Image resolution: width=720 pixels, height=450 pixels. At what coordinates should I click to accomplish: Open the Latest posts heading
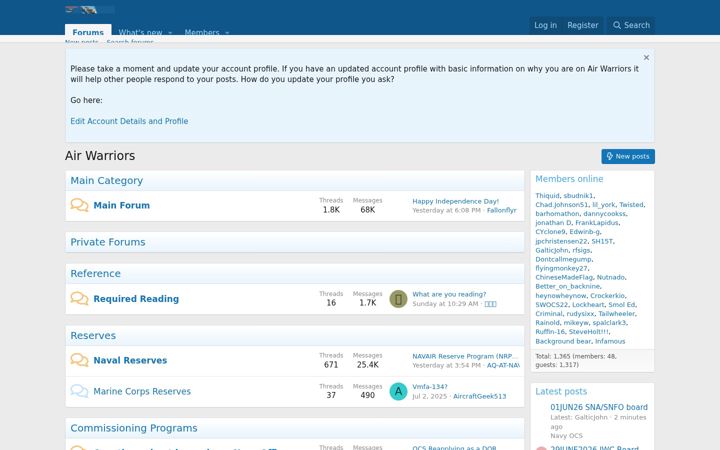[x=561, y=392]
